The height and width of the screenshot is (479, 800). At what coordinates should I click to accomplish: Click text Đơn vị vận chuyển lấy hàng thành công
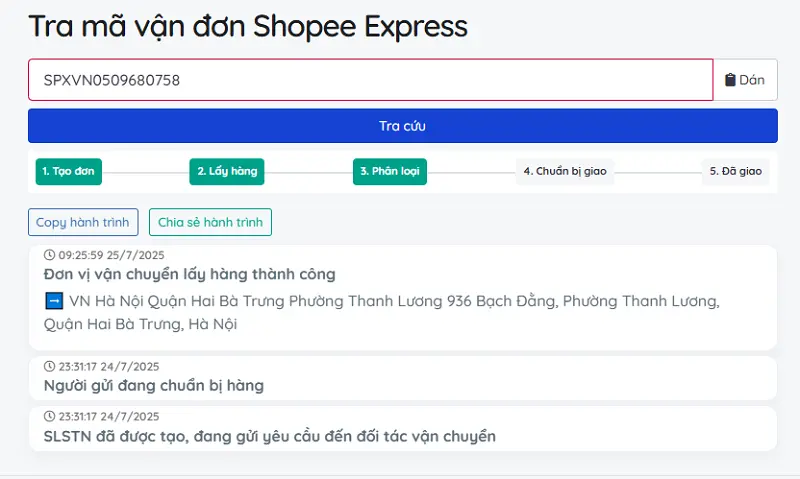point(190,274)
